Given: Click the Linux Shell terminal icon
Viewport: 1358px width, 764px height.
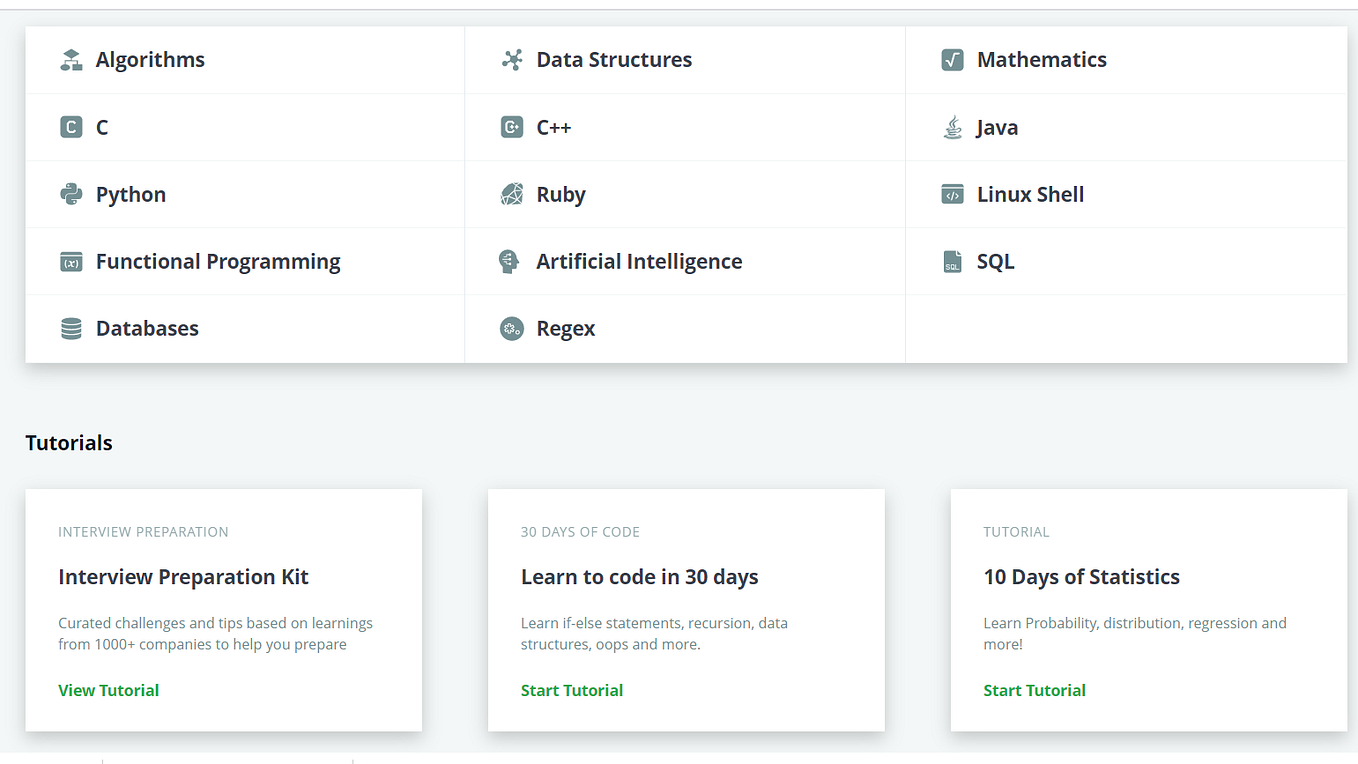Looking at the screenshot, I should 952,194.
